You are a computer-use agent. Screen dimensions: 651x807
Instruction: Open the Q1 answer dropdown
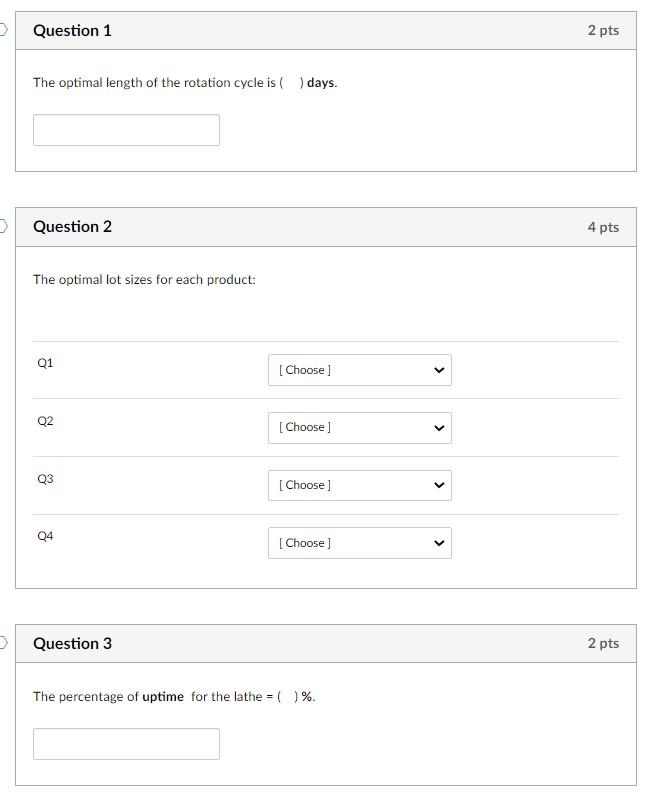click(x=360, y=369)
